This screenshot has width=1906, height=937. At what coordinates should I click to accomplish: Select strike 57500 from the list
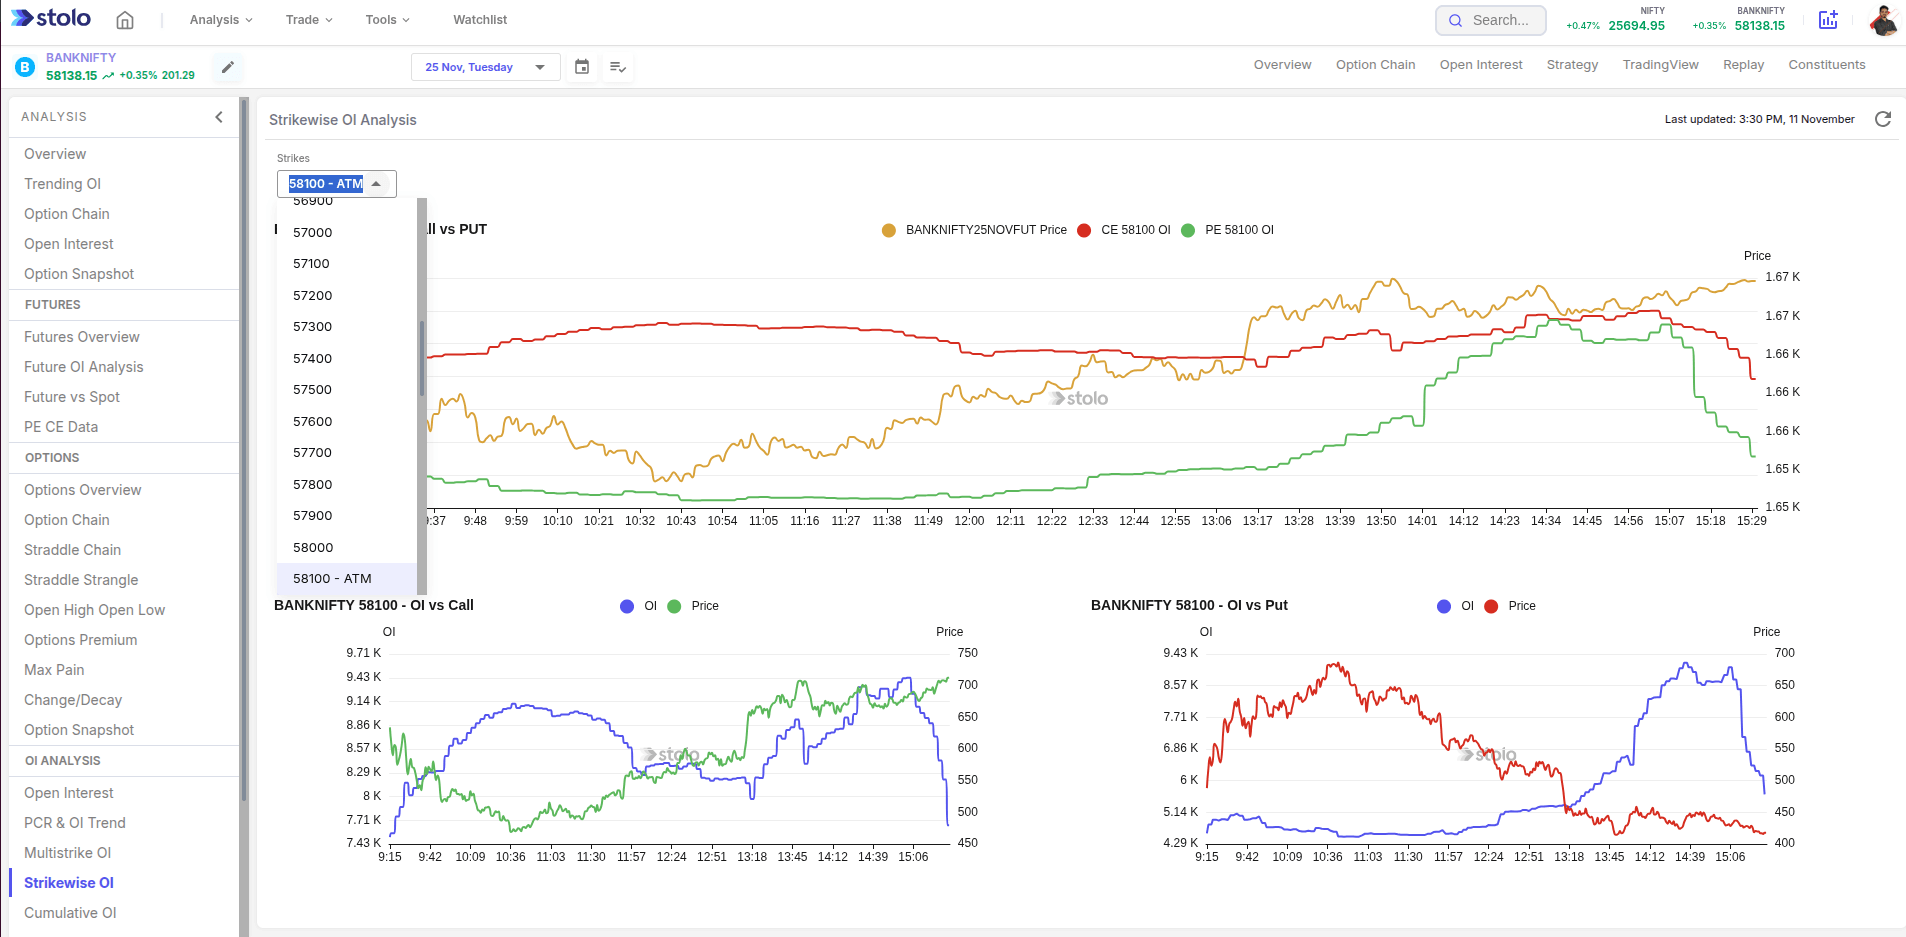311,389
